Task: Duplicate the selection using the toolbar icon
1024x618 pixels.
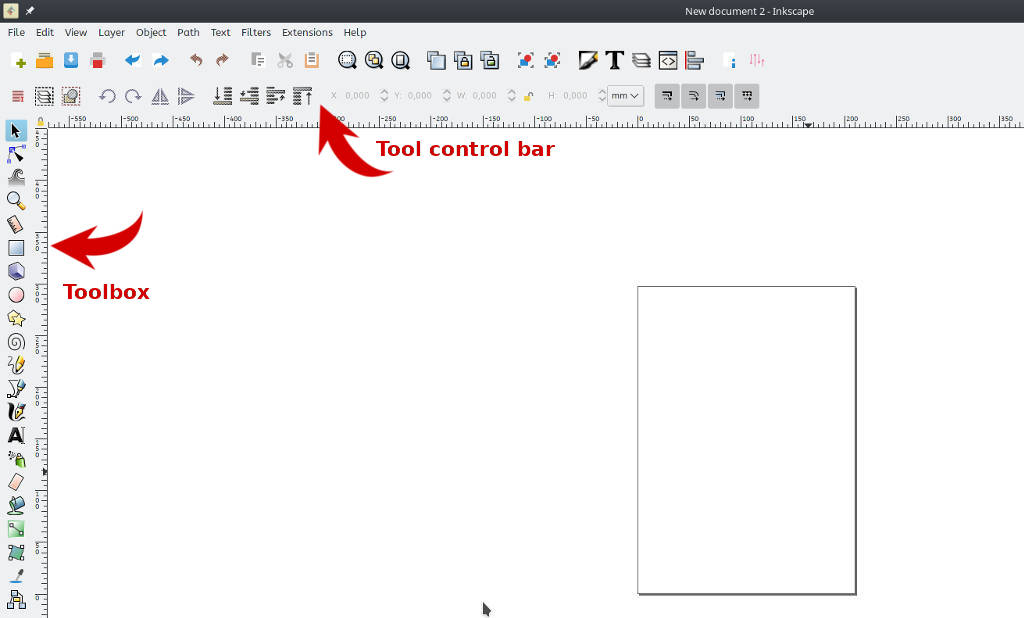Action: [x=435, y=60]
